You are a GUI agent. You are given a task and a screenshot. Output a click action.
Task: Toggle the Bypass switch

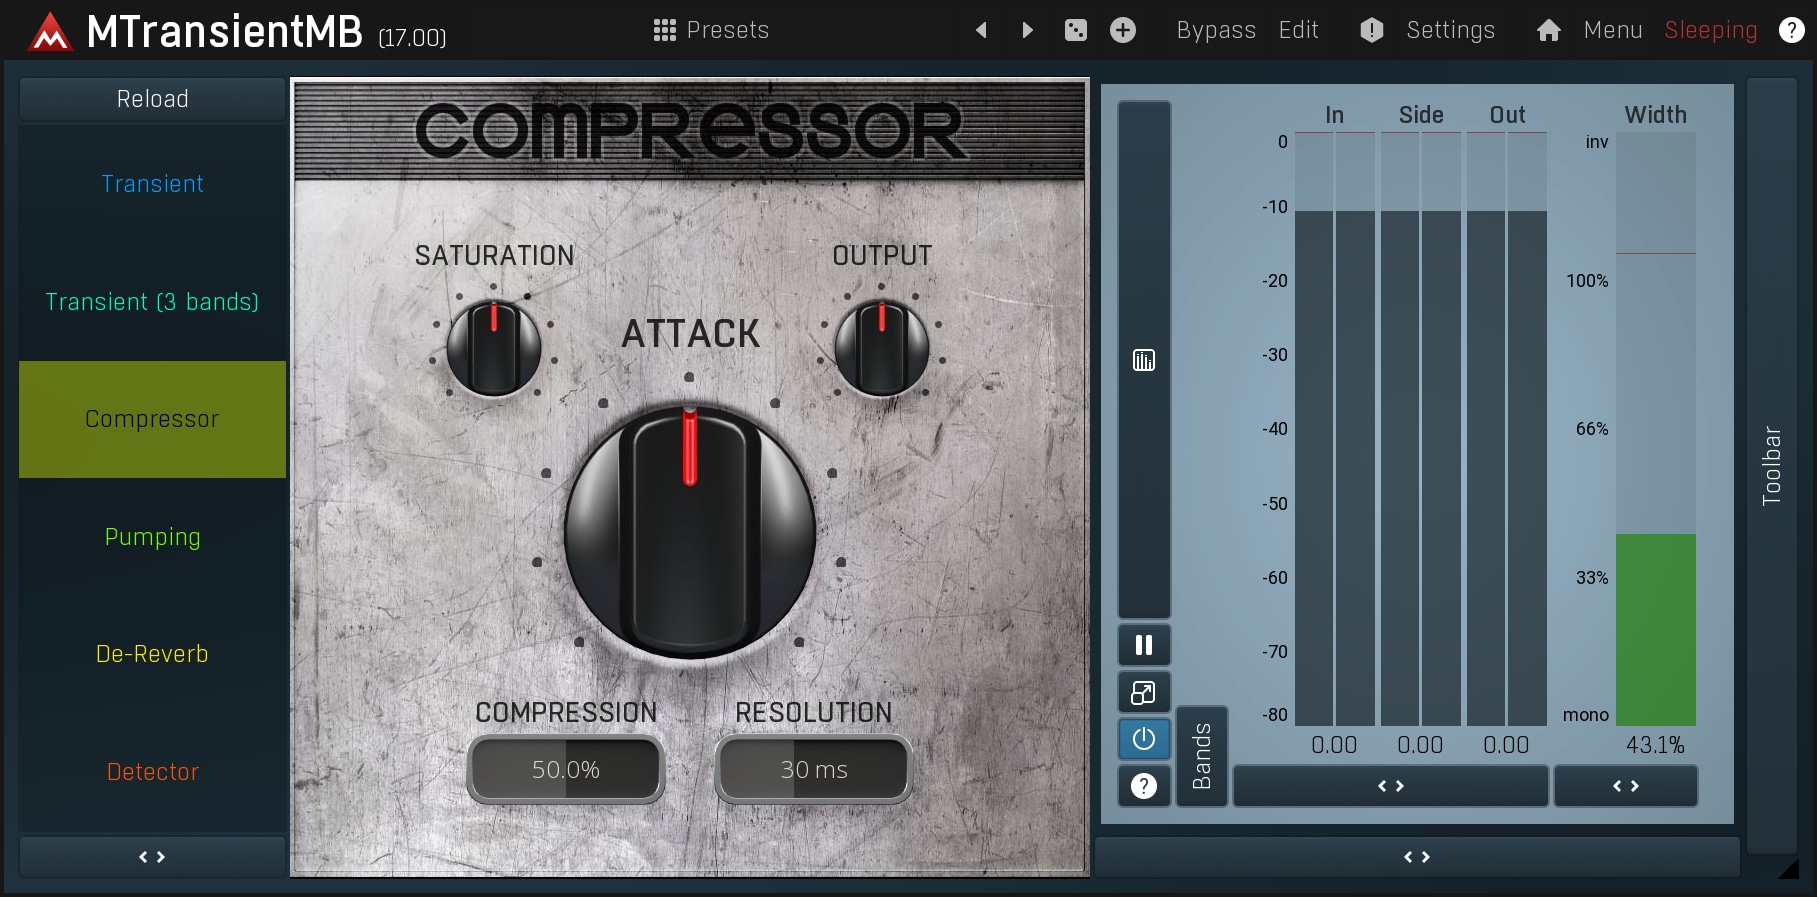click(x=1215, y=30)
